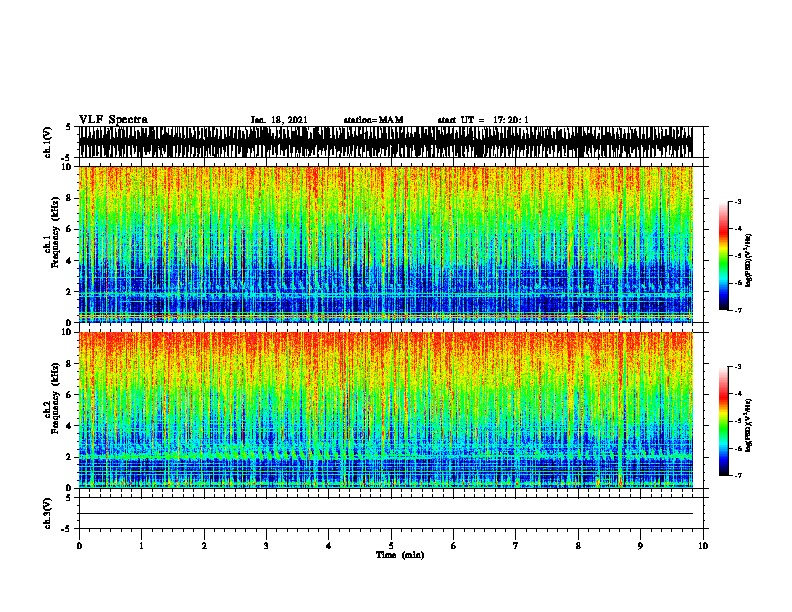Click time axis tick label "0"
This screenshot has width=792, height=612.
[79, 546]
